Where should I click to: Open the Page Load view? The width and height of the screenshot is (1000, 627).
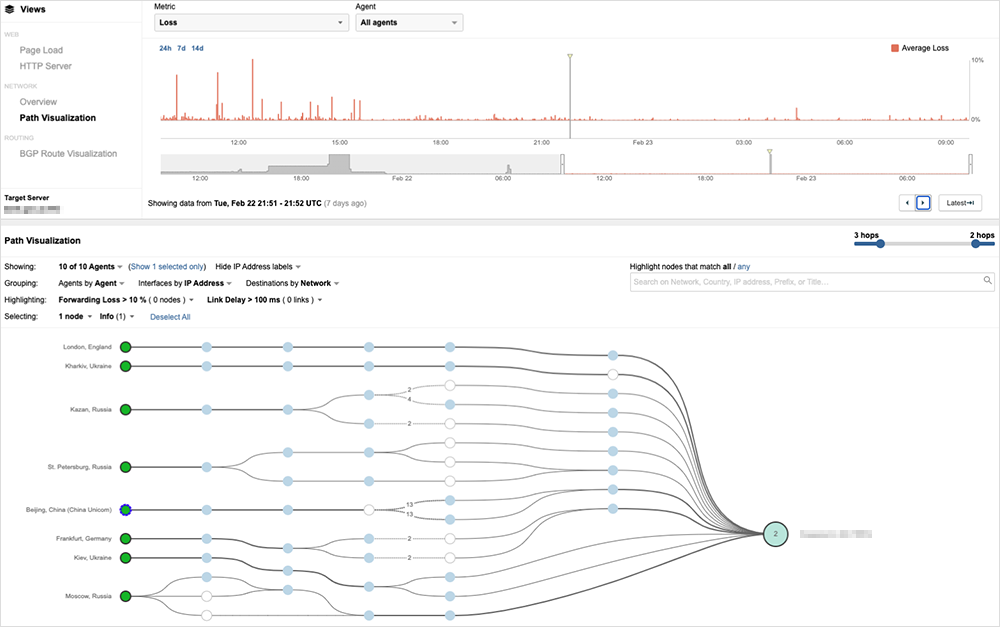tap(41, 50)
